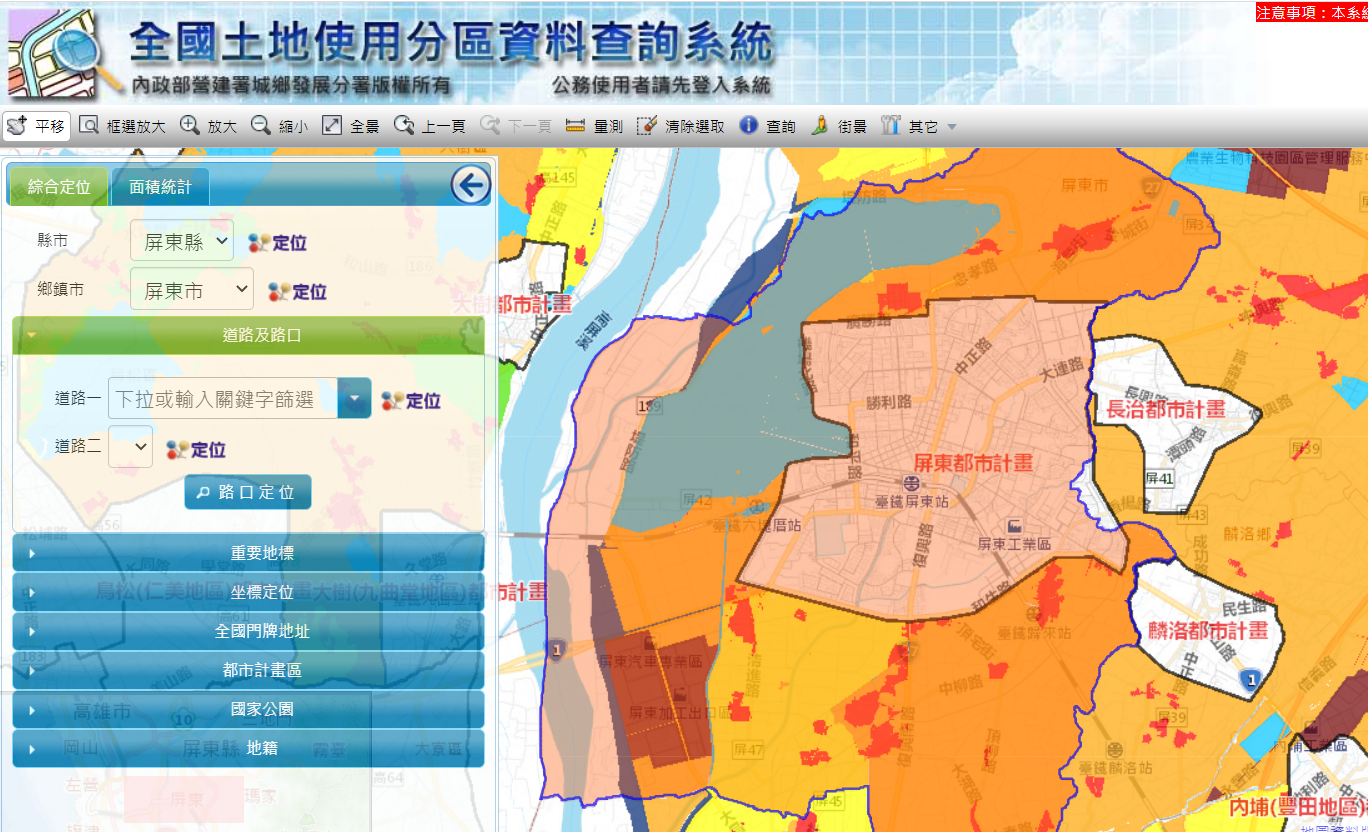
Task: Activate the 框選放大 box zoom tool
Action: (122, 126)
